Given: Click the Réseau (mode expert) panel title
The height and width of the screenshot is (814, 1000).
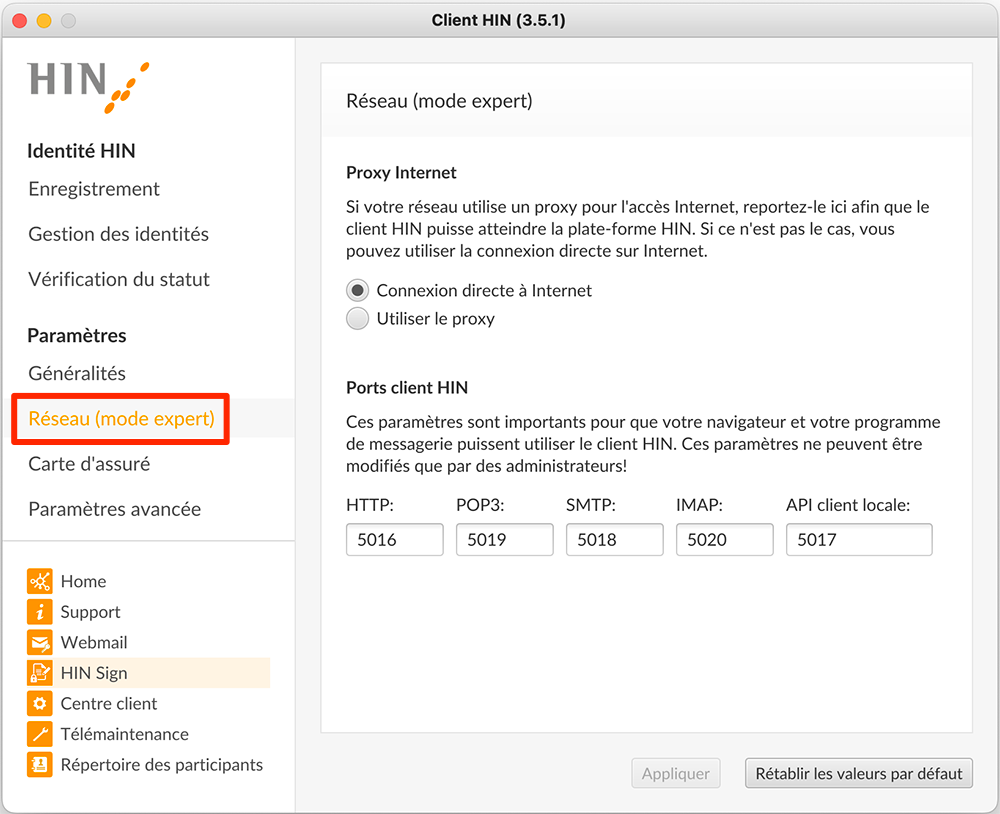Looking at the screenshot, I should 439,101.
